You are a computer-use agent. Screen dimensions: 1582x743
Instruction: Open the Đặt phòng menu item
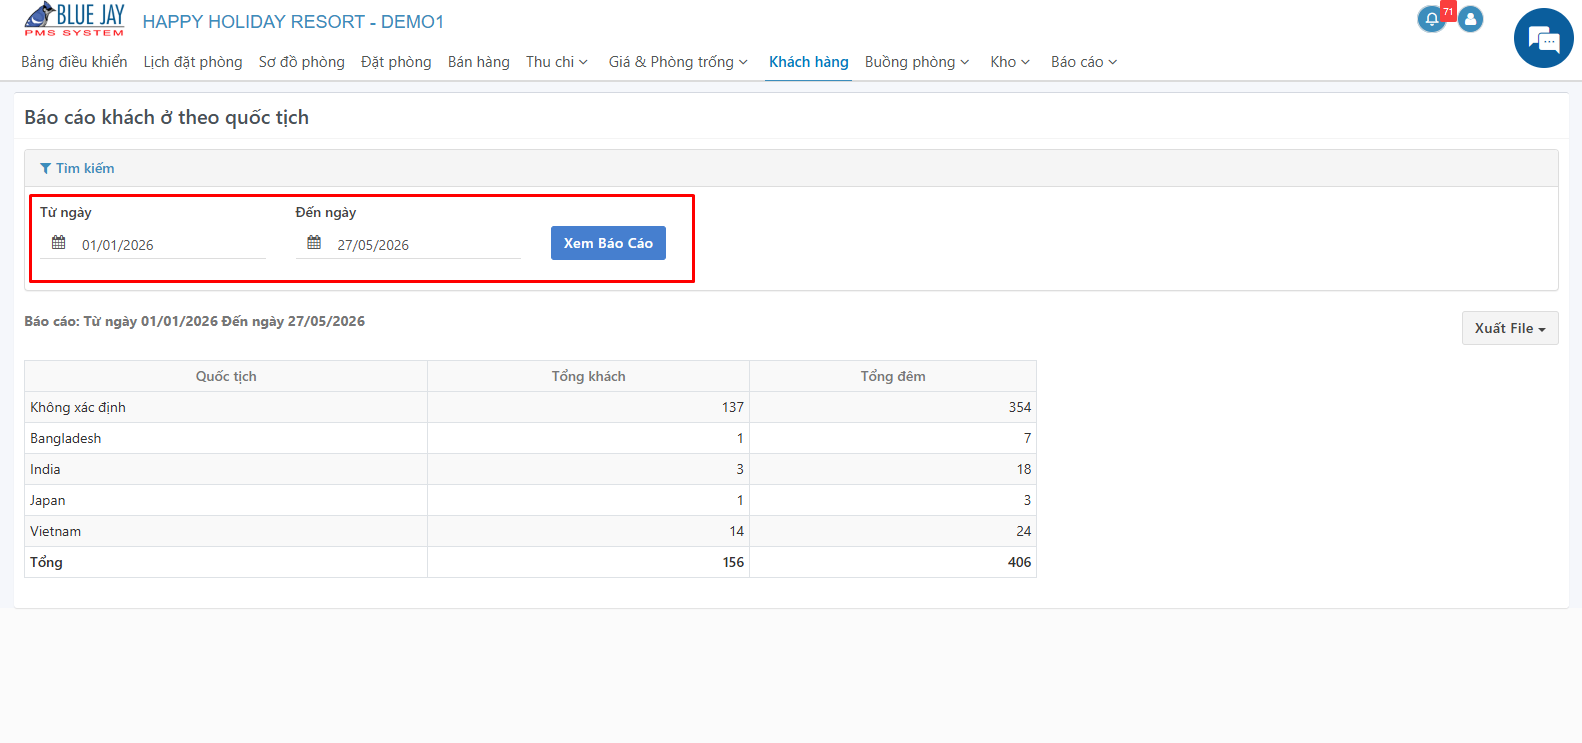coord(396,62)
